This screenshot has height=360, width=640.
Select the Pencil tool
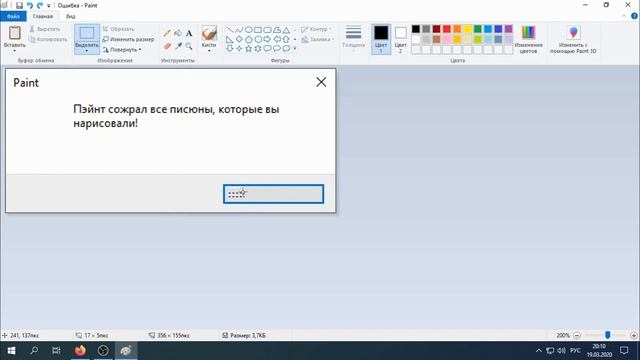167,33
